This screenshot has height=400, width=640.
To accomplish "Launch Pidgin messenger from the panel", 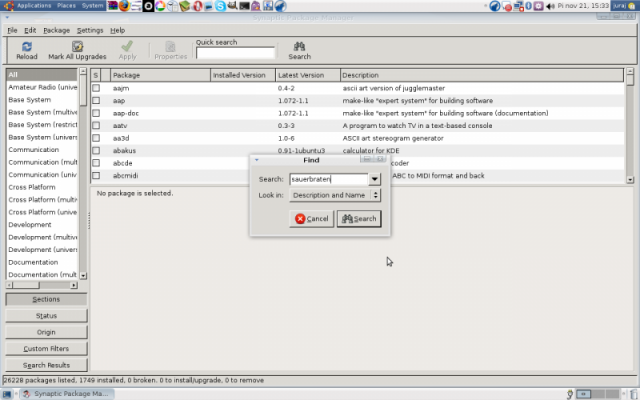I will tap(256, 6).
